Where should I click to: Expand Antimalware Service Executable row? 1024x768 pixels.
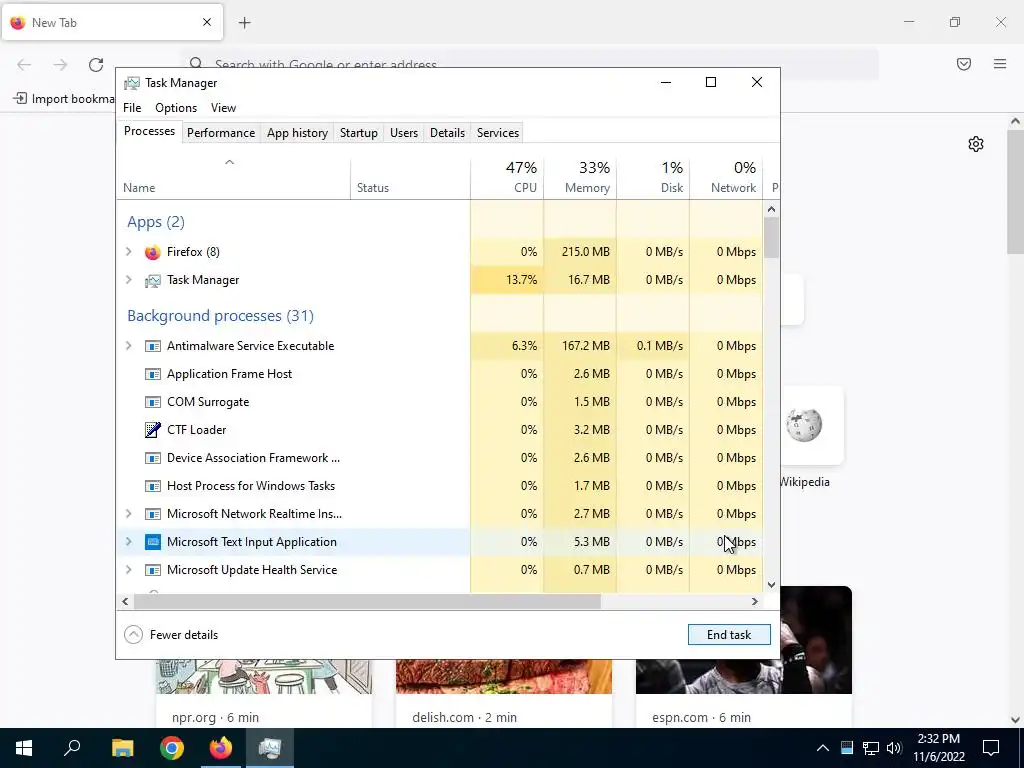tap(129, 346)
